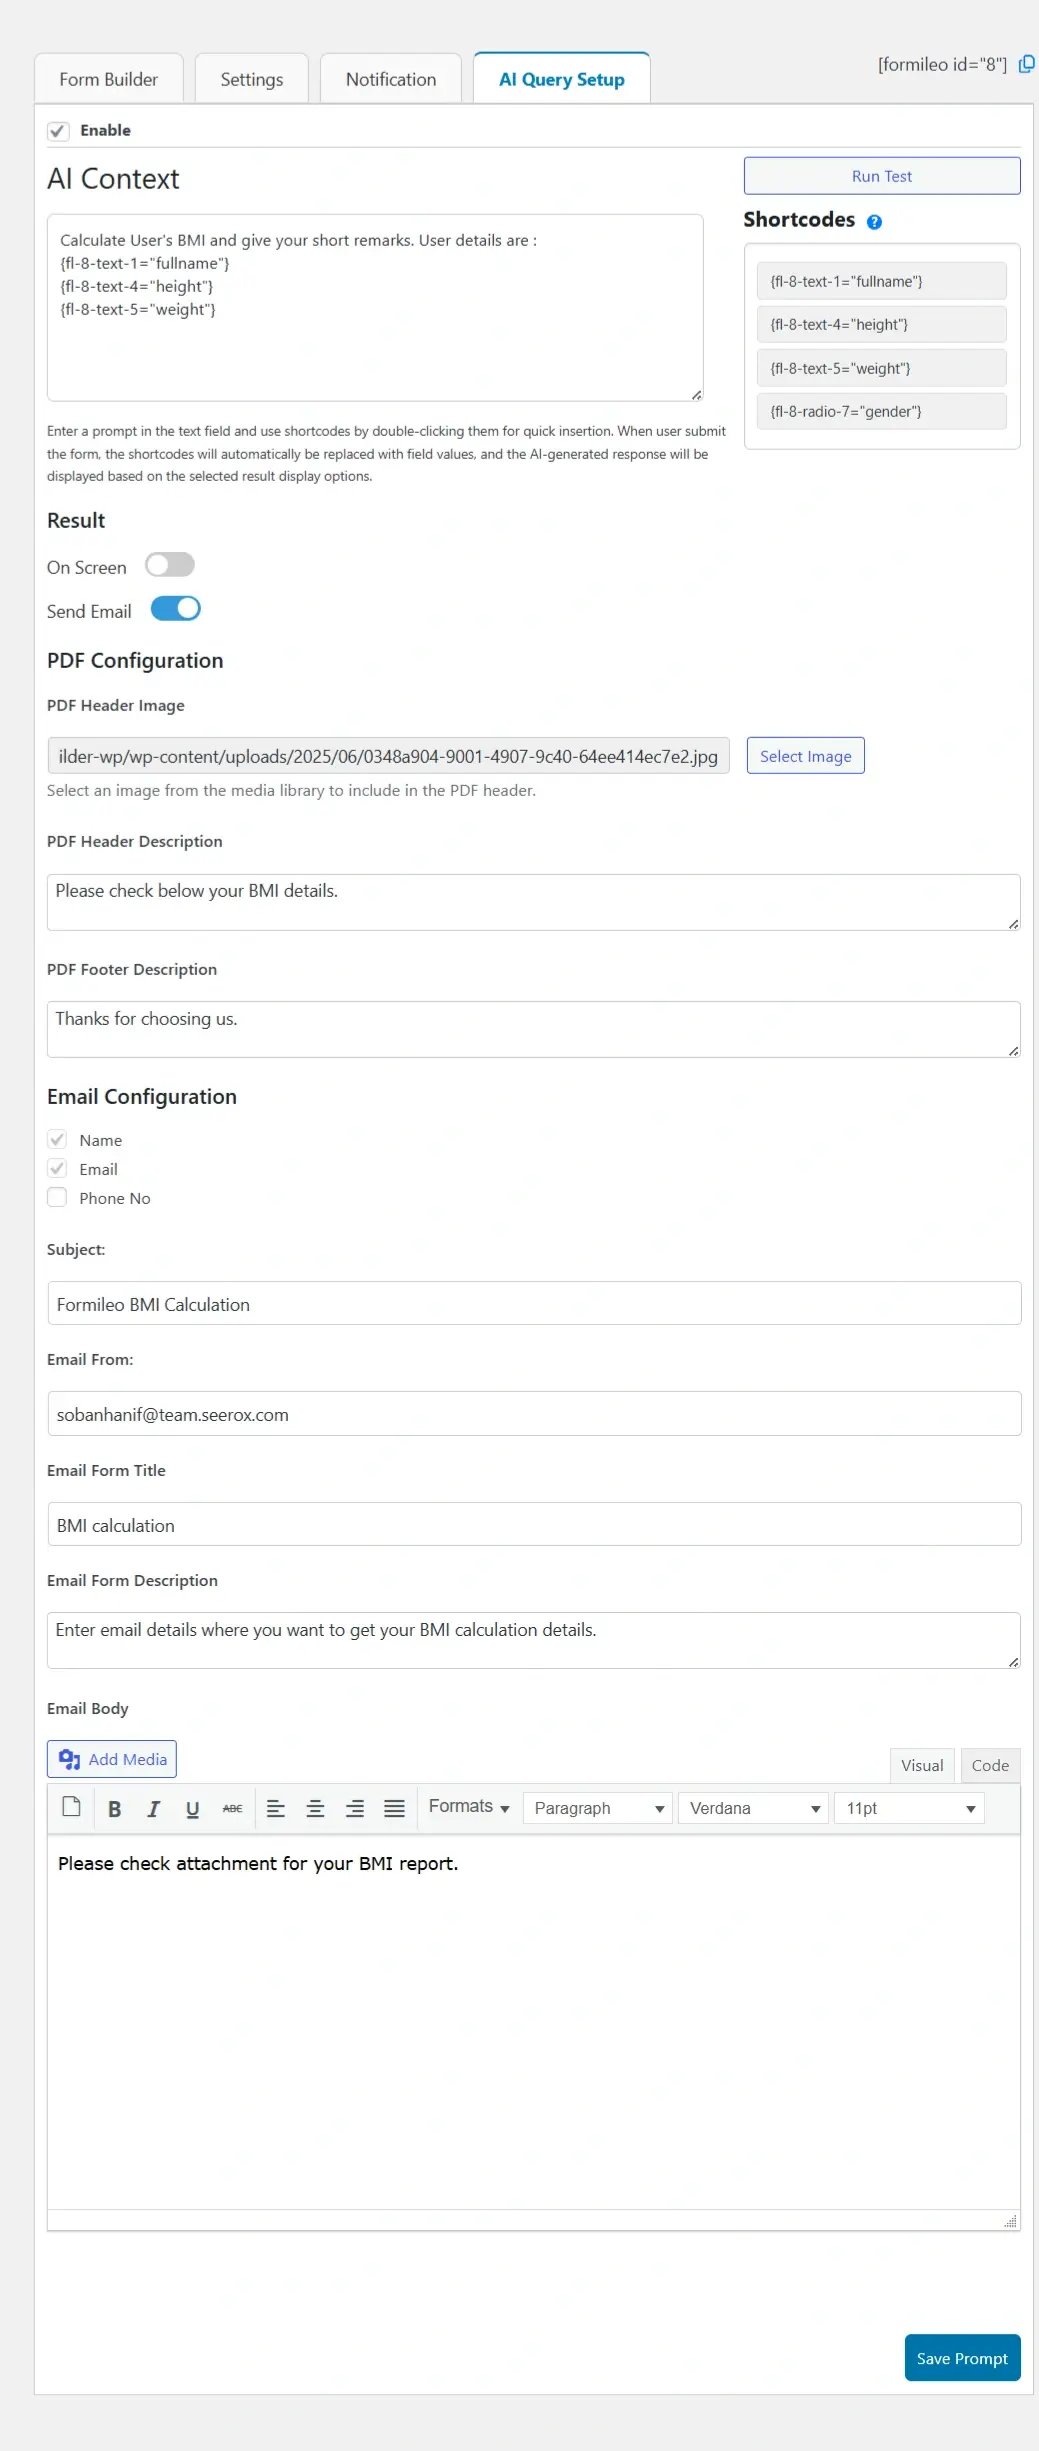Toggle bold formatting in the email body

114,1809
